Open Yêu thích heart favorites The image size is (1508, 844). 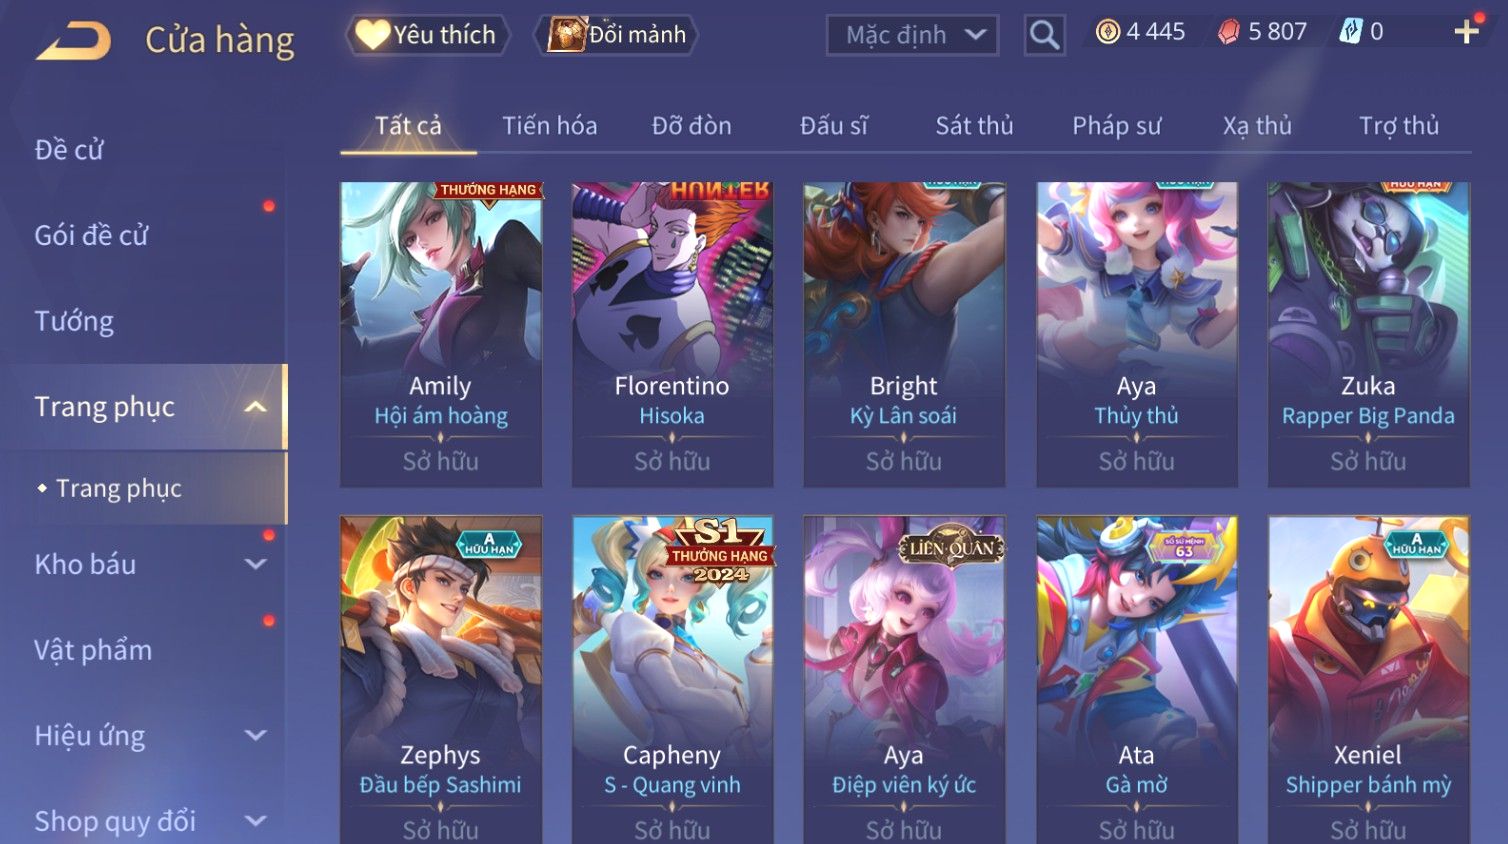[x=428, y=35]
